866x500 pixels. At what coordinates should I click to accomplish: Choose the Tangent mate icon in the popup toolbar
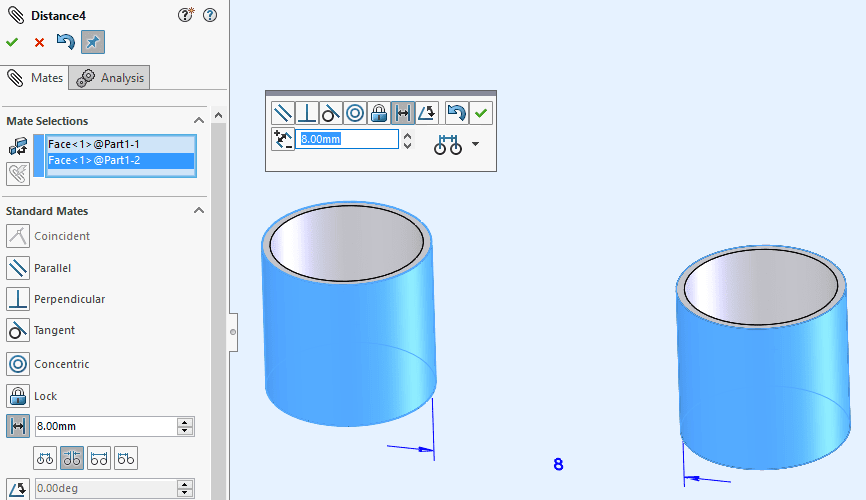[331, 113]
